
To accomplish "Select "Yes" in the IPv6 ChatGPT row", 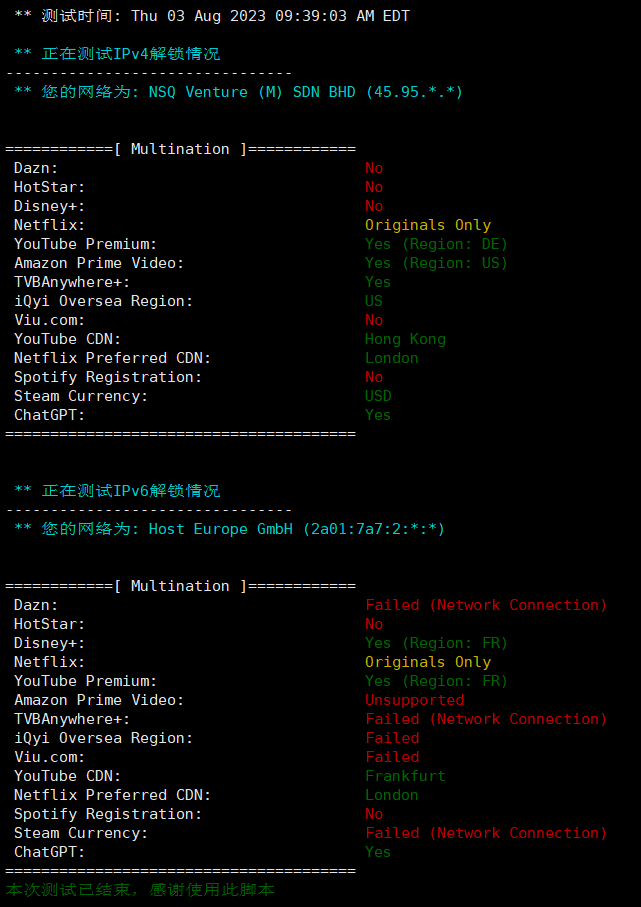I will [x=378, y=852].
